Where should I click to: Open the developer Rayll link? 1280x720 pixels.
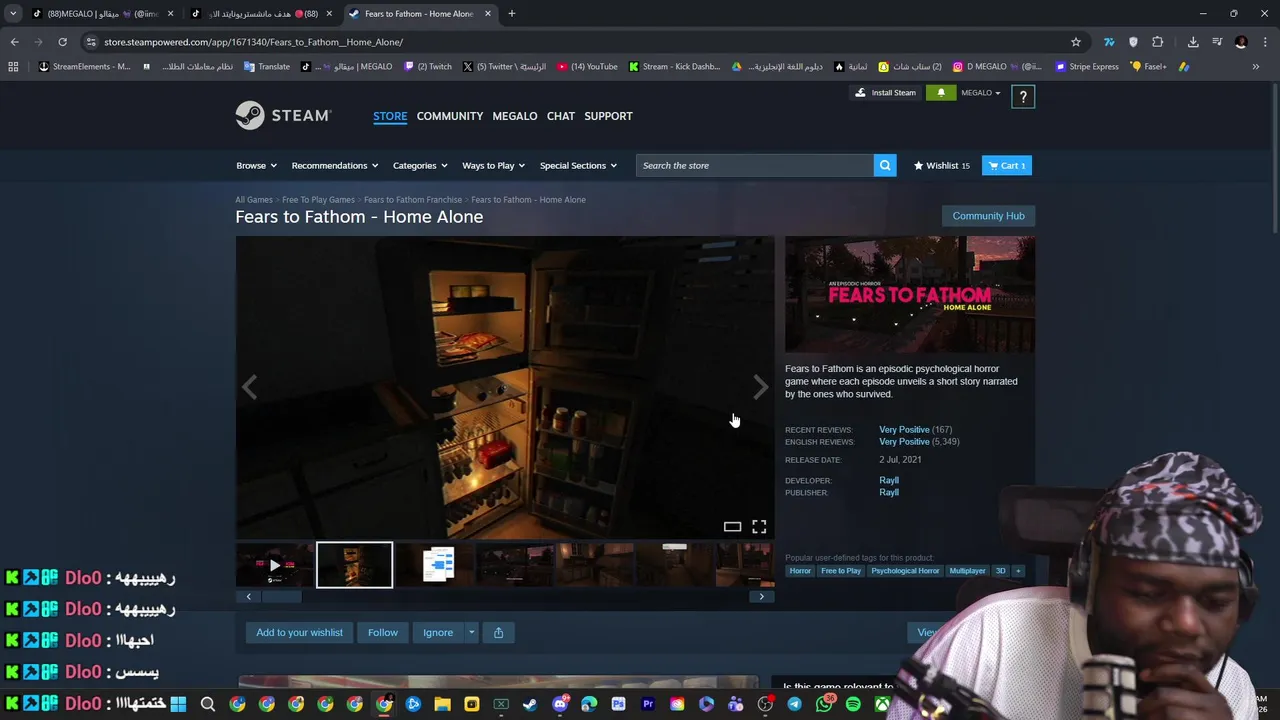point(889,481)
